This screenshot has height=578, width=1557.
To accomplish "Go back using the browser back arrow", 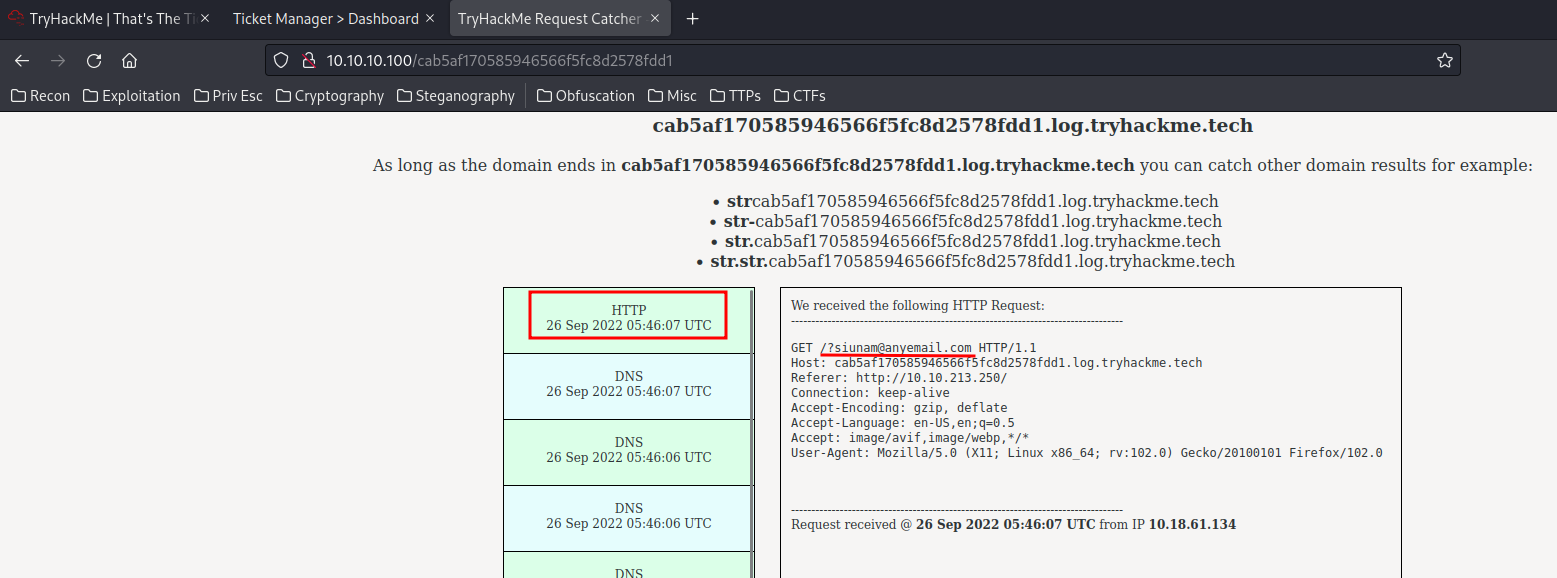I will (x=22, y=60).
